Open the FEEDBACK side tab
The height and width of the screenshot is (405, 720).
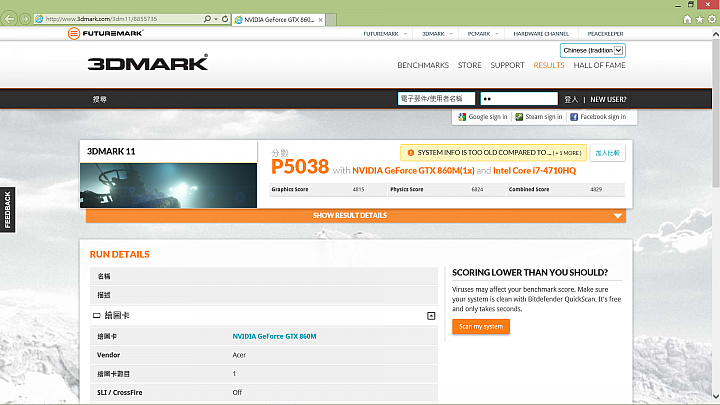tap(7, 210)
